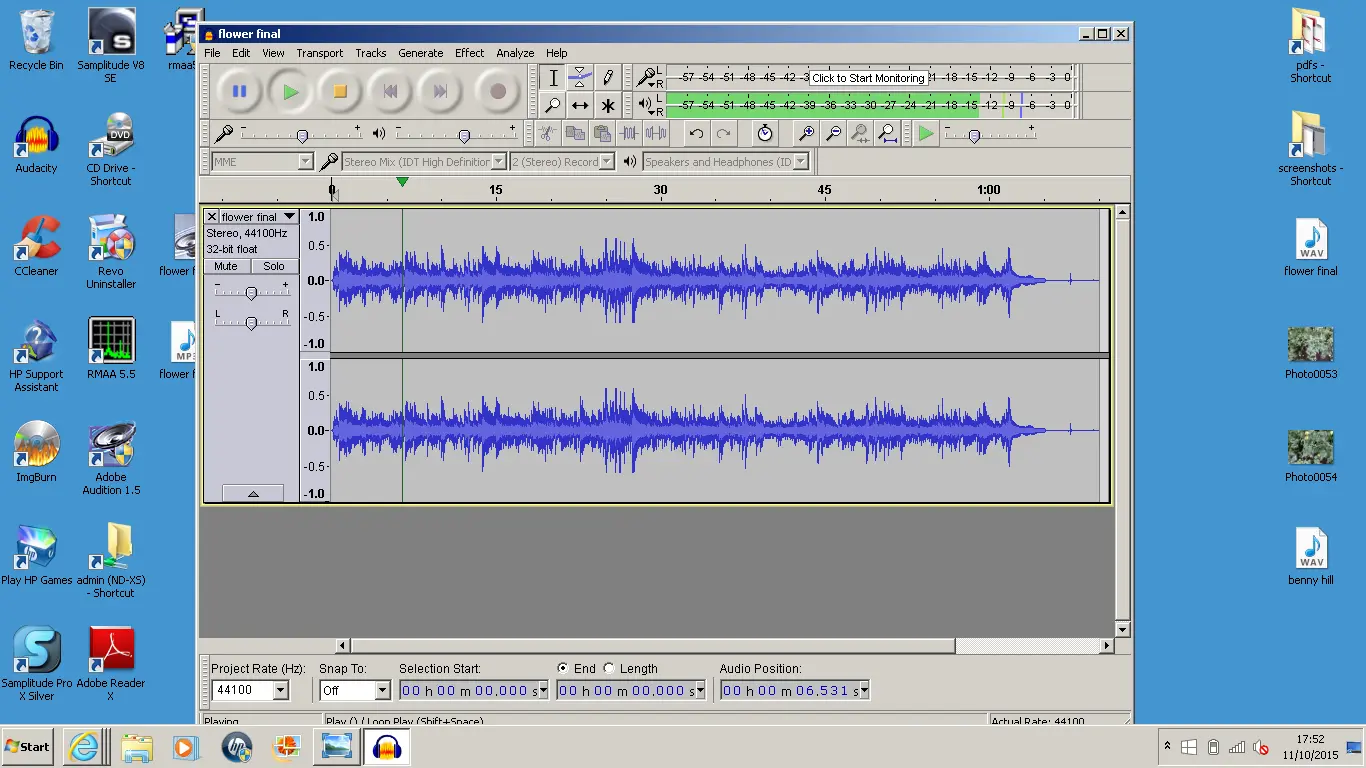Open the Edit menu
This screenshot has height=768, width=1366.
[241, 53]
